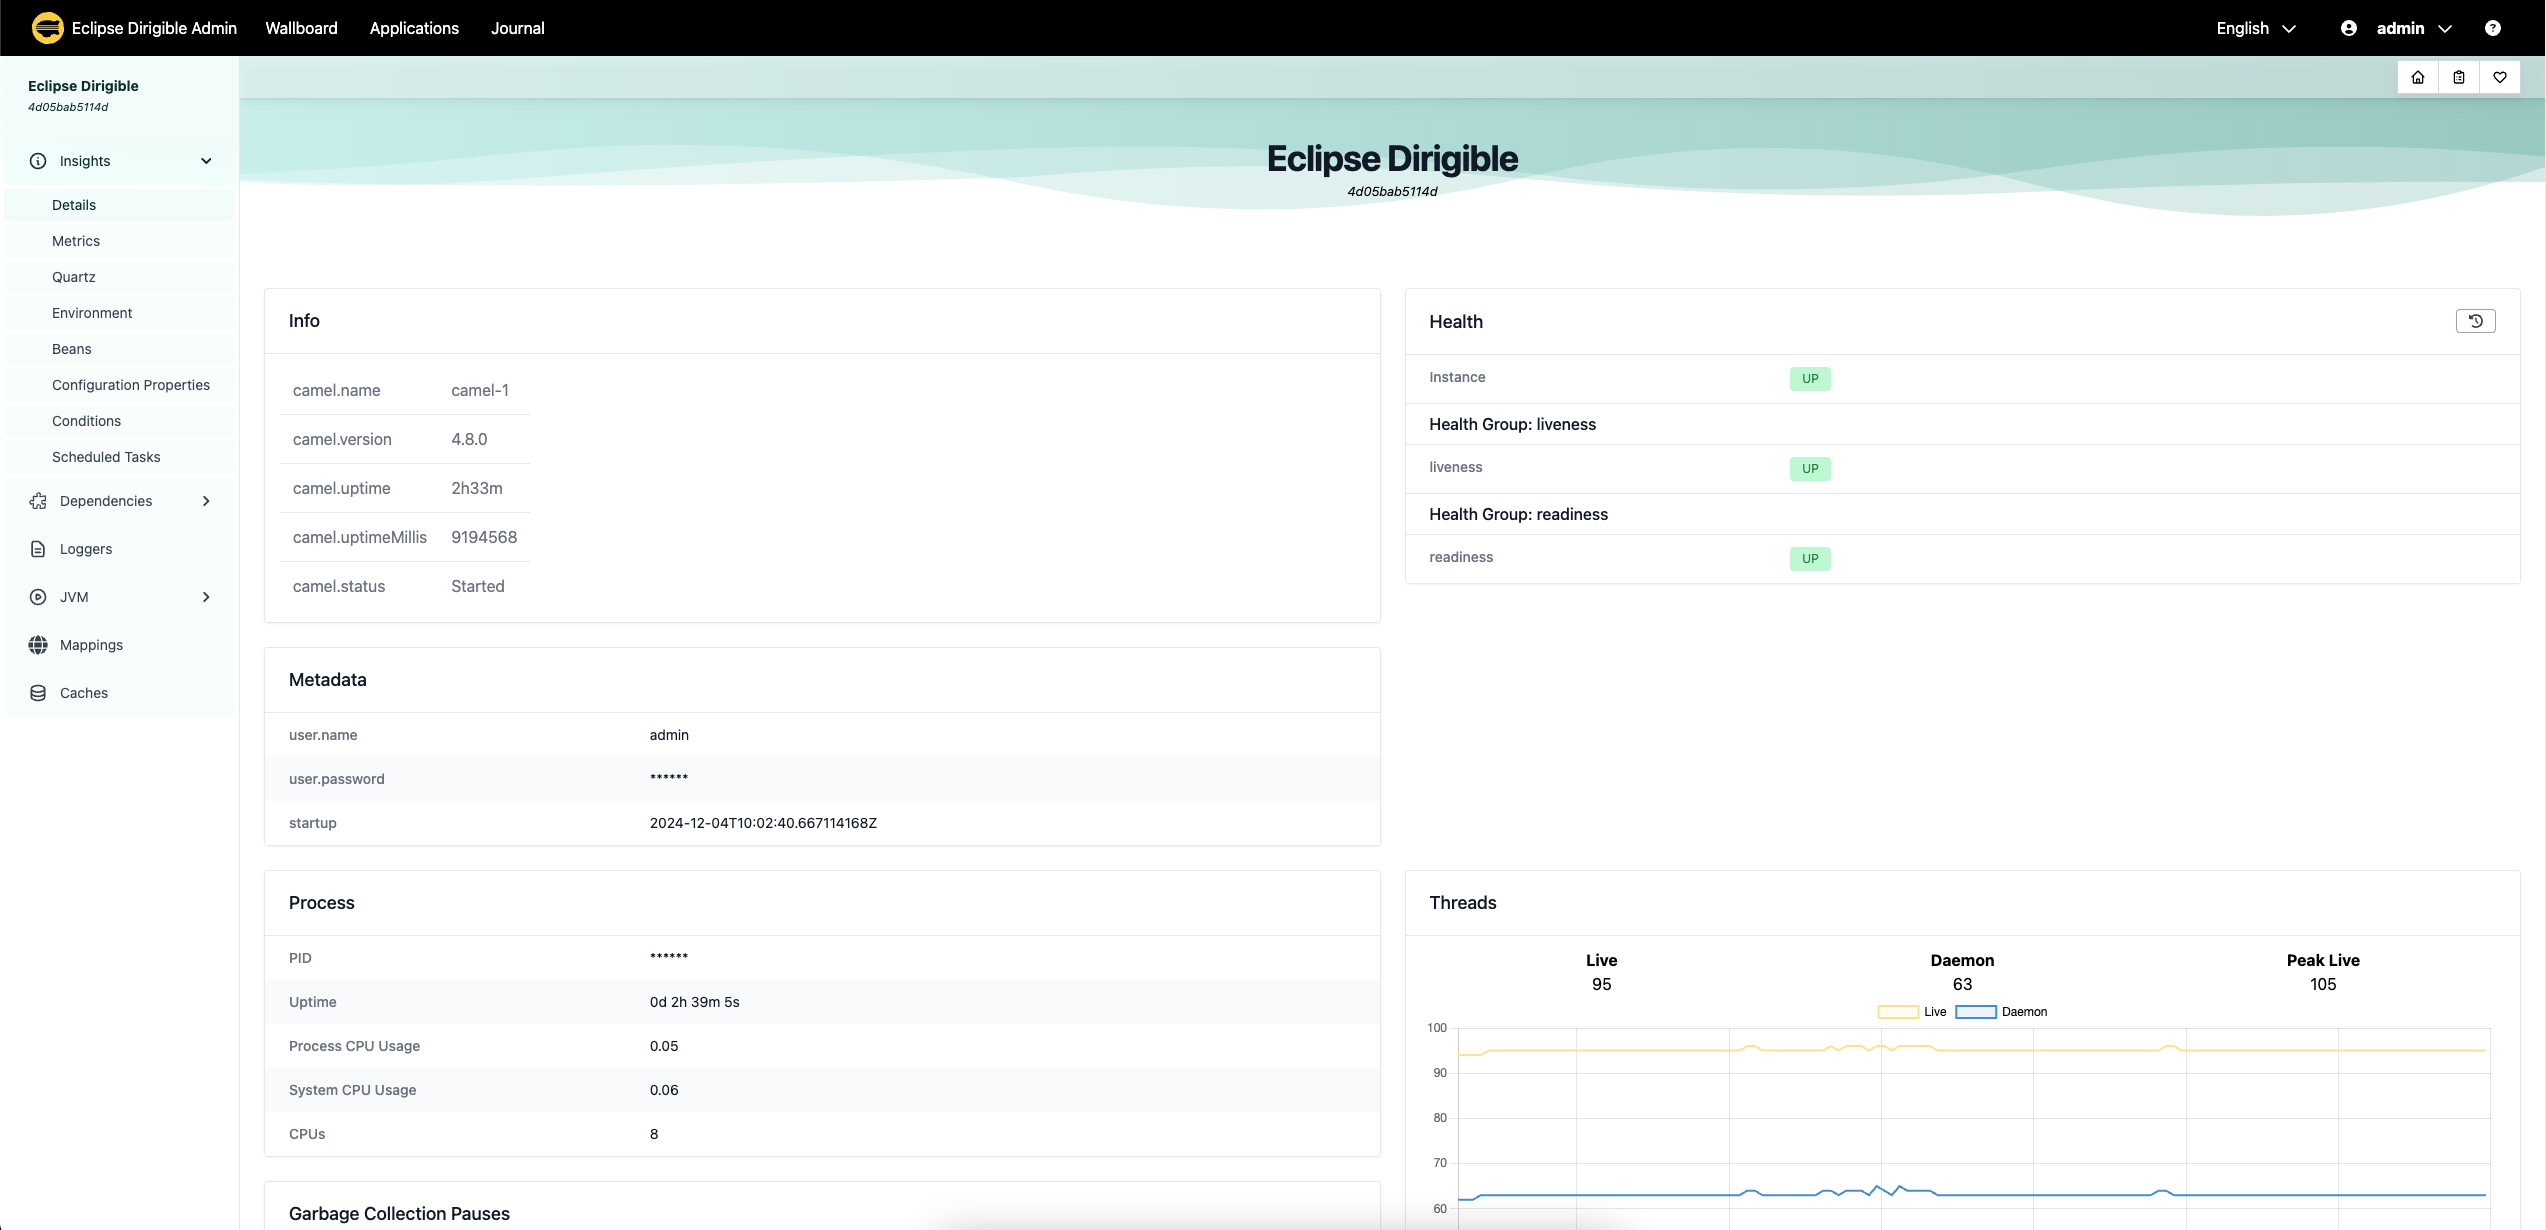Click the heart health icon button
This screenshot has height=1230, width=2546.
(2500, 77)
